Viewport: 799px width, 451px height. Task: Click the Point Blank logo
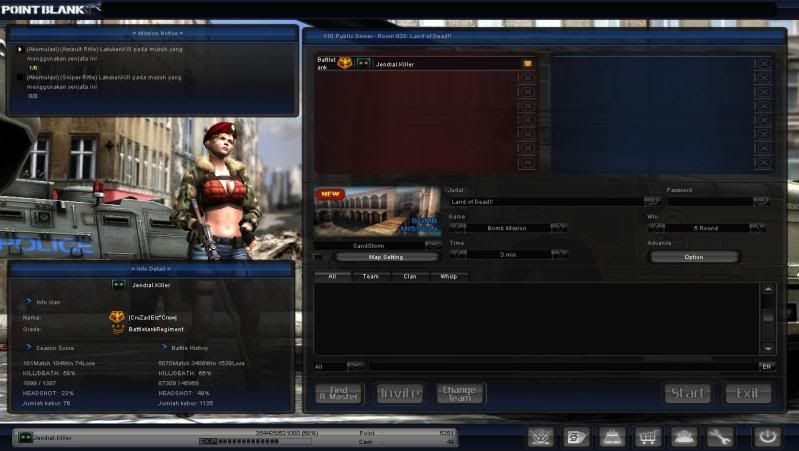tap(50, 9)
